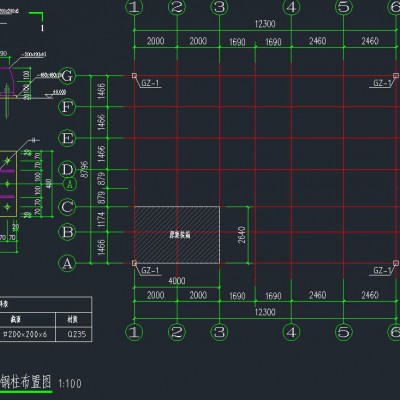The image size is (400, 400).
Task: Select the Q235 material table cell
Action: click(x=77, y=334)
